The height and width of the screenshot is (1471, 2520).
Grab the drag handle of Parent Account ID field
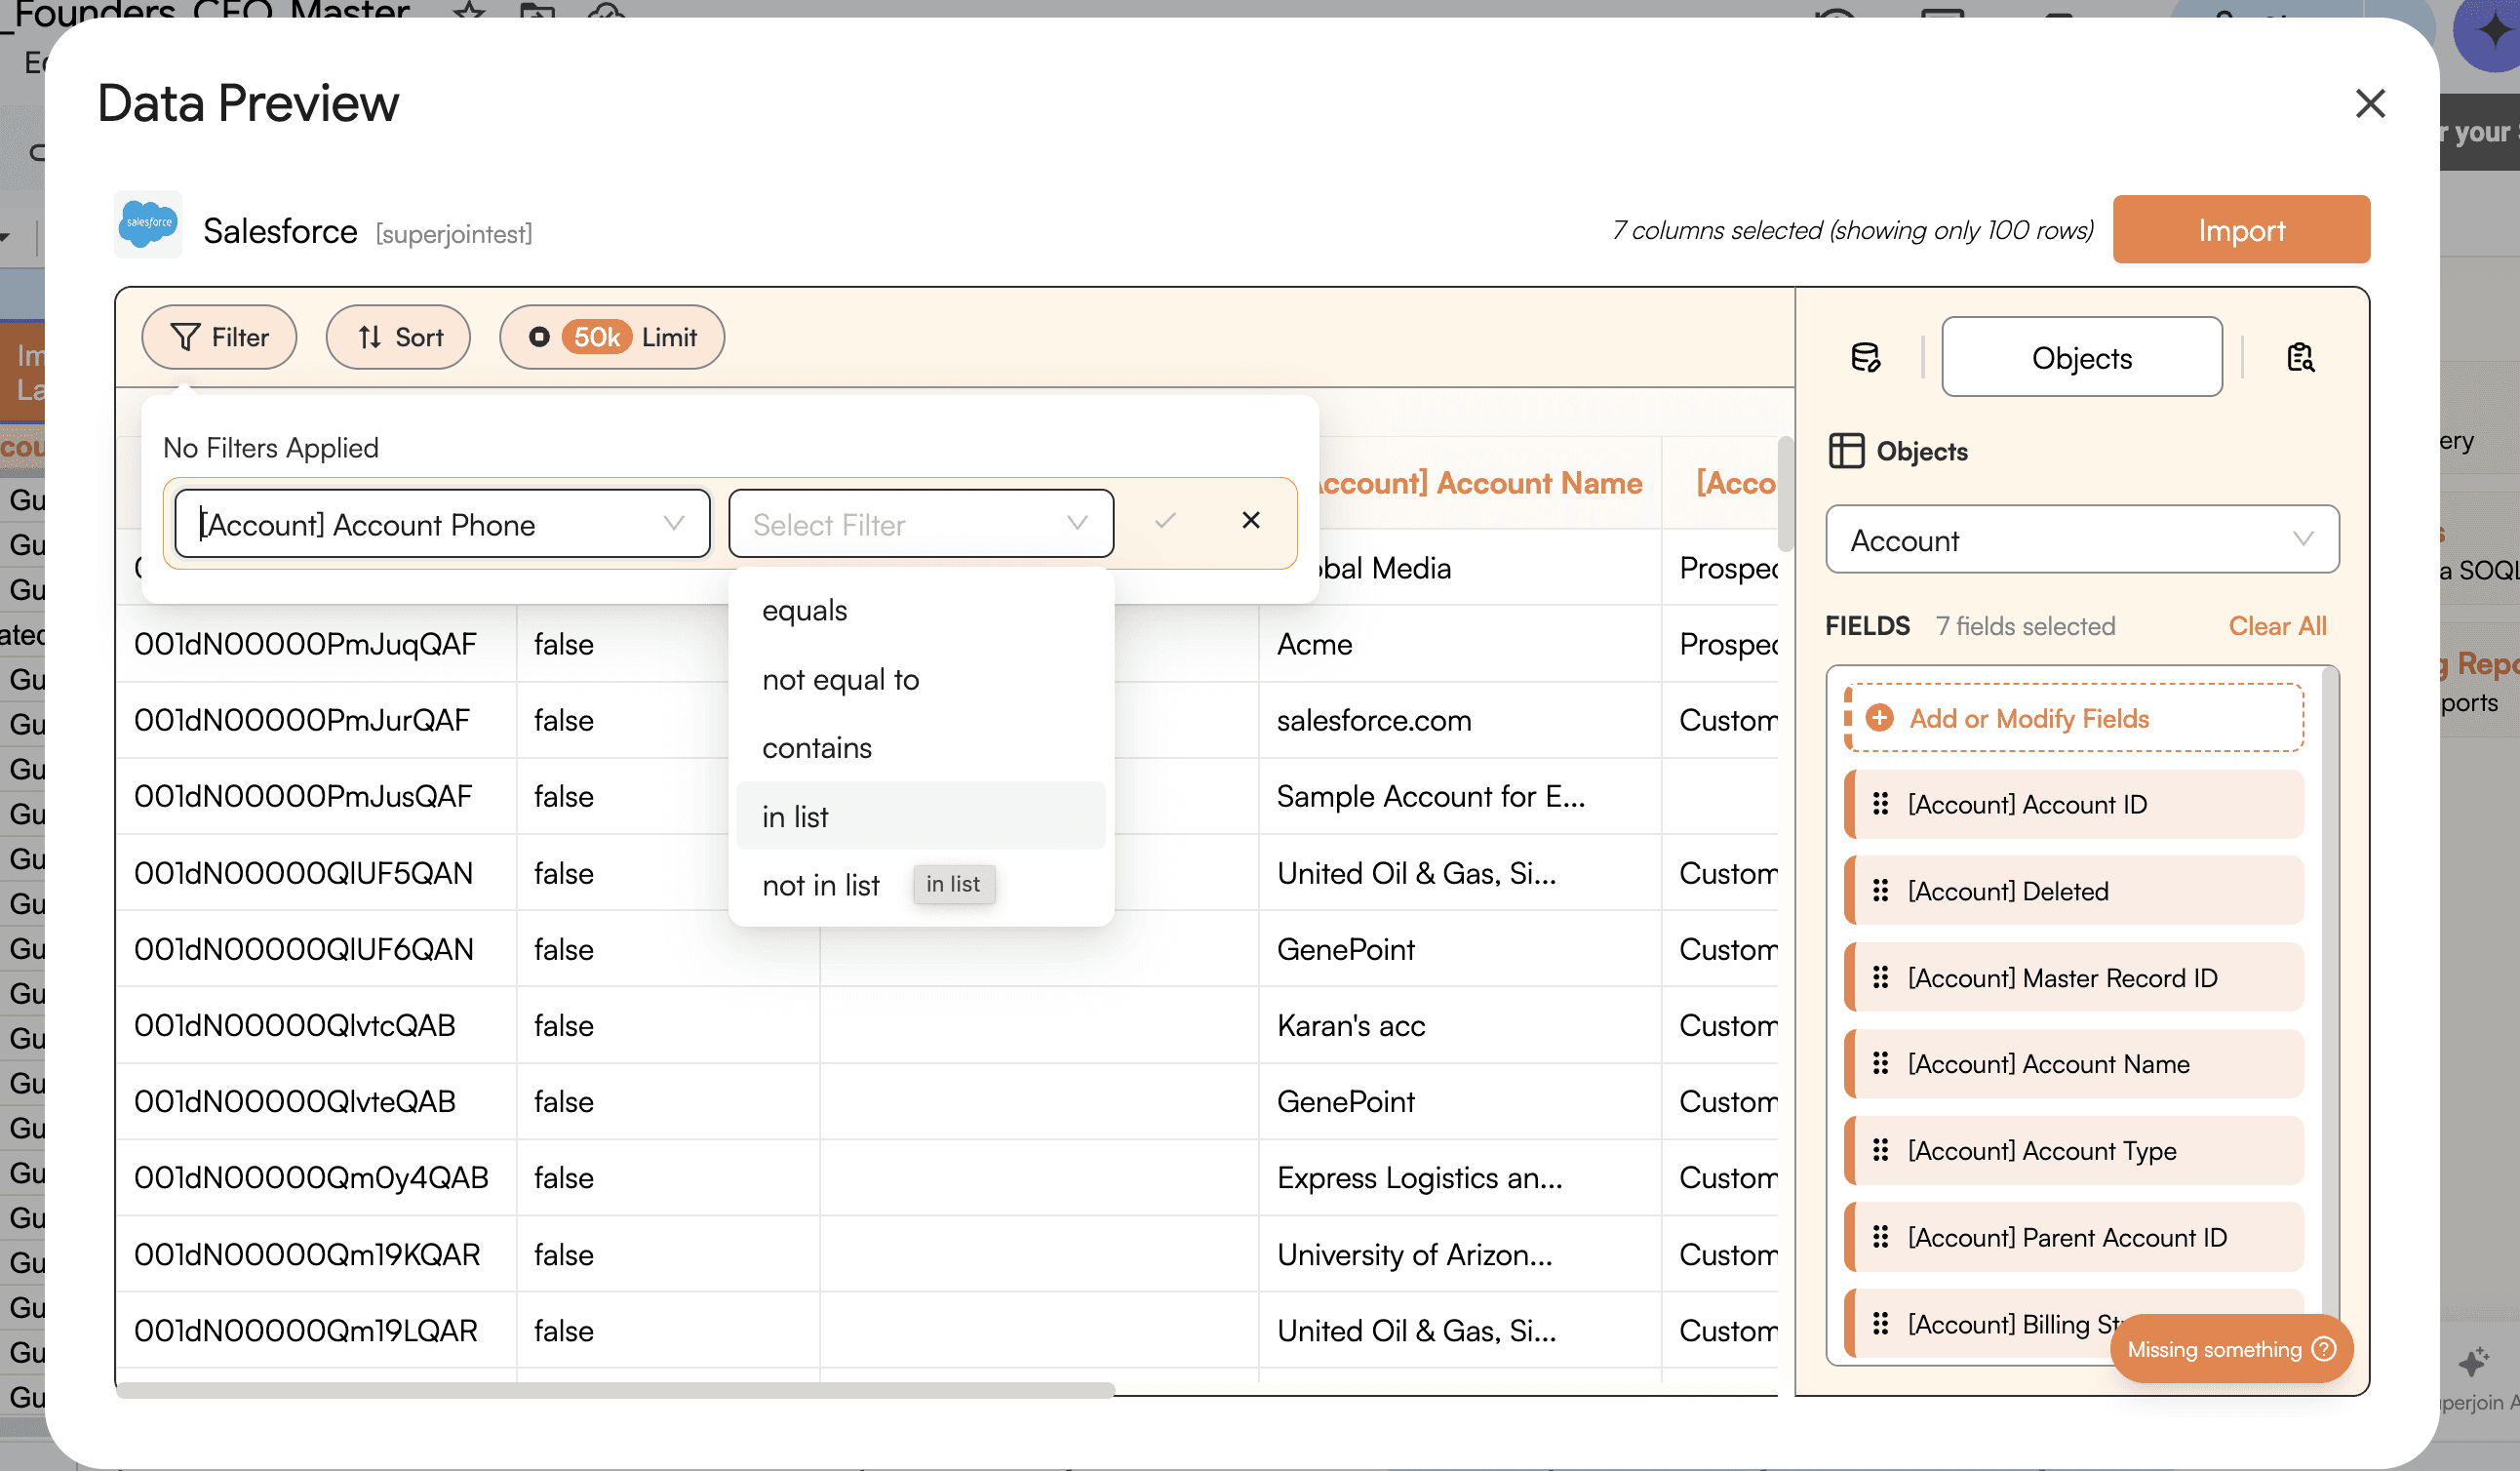1880,1237
